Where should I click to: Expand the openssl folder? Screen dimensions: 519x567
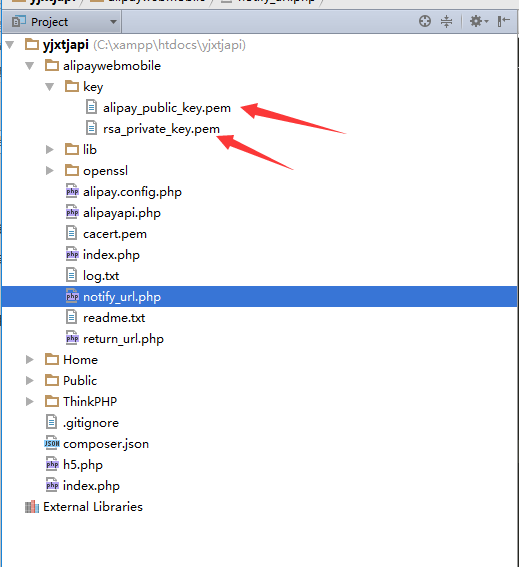[x=50, y=171]
